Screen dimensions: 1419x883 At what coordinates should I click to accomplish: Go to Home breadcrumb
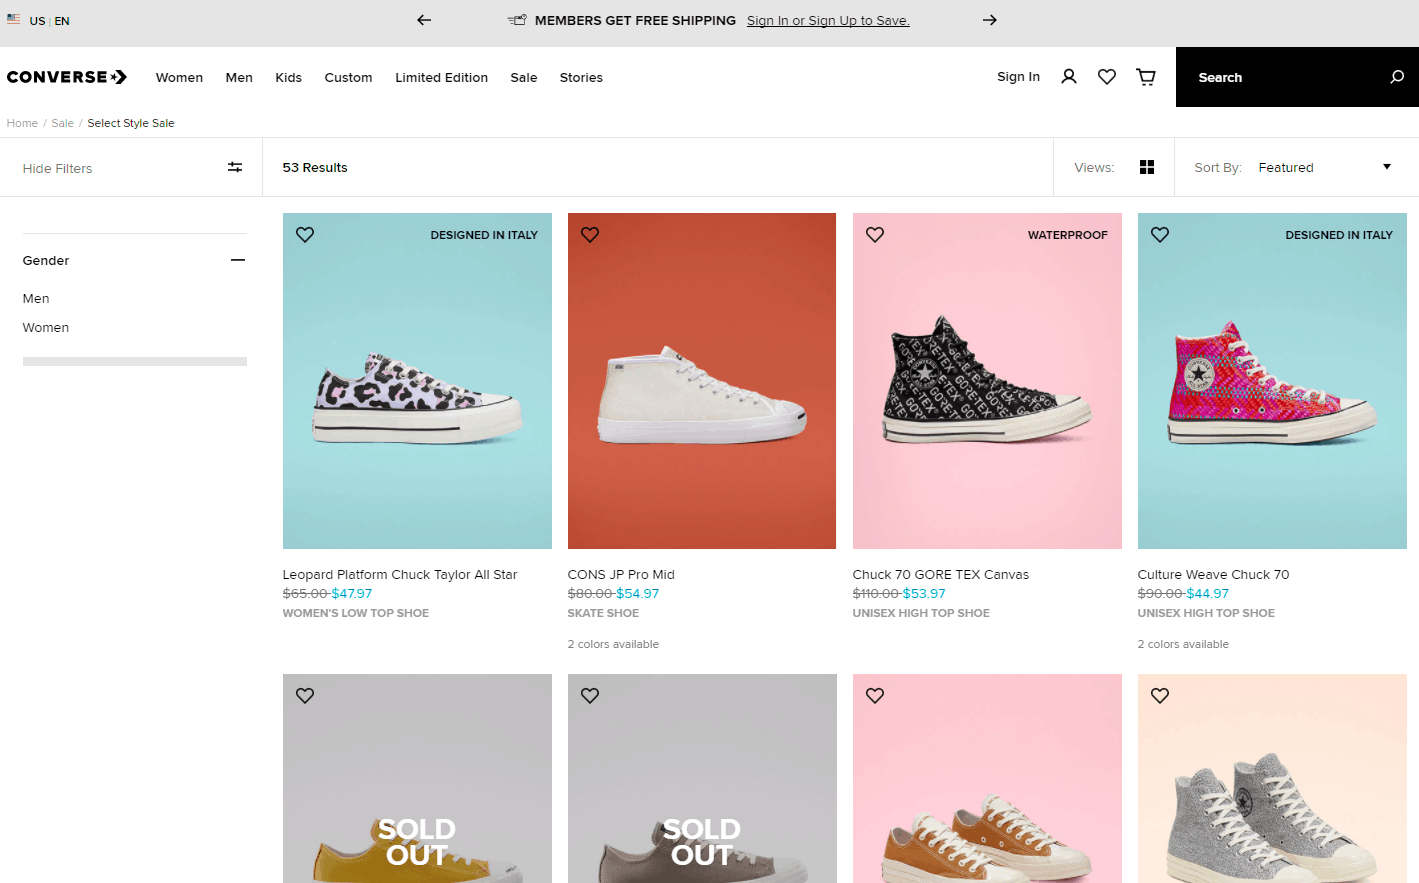pyautogui.click(x=22, y=123)
